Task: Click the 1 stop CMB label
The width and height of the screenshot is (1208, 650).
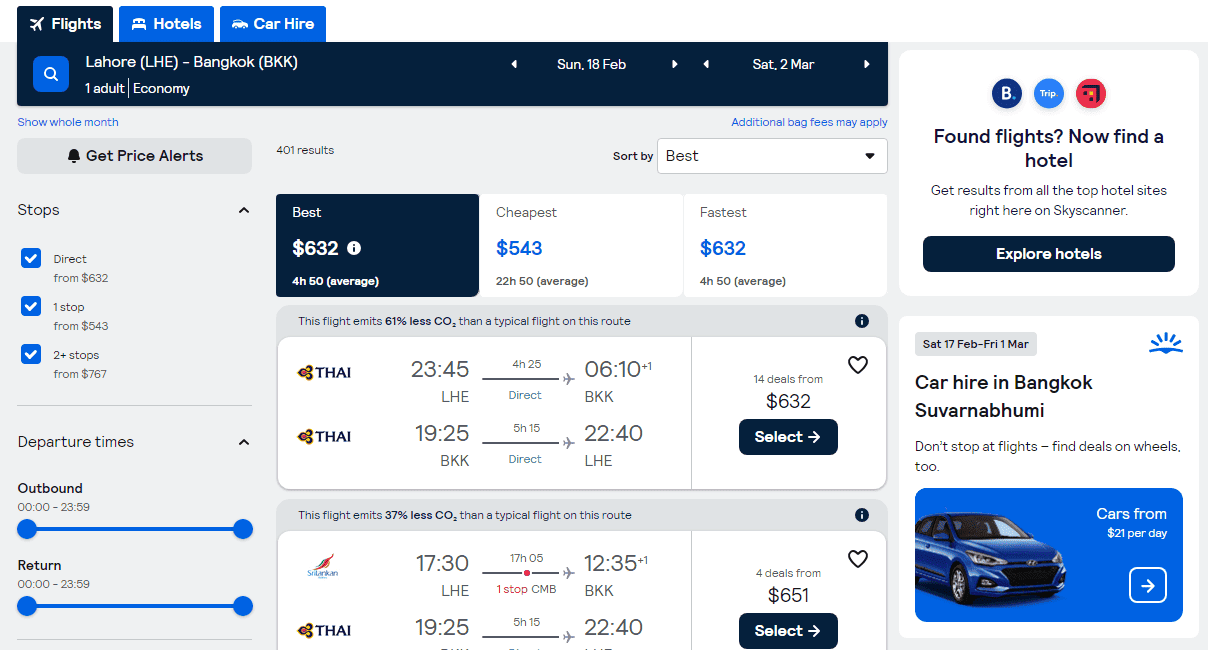Action: 526,589
